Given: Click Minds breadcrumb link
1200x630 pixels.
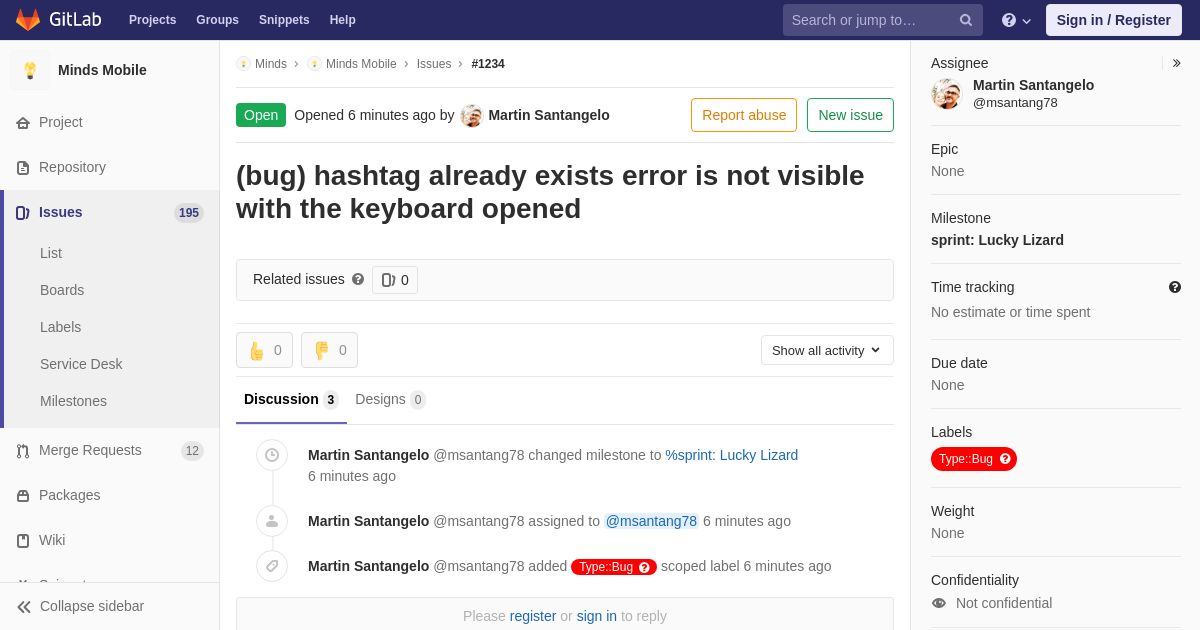Looking at the screenshot, I should coord(271,64).
